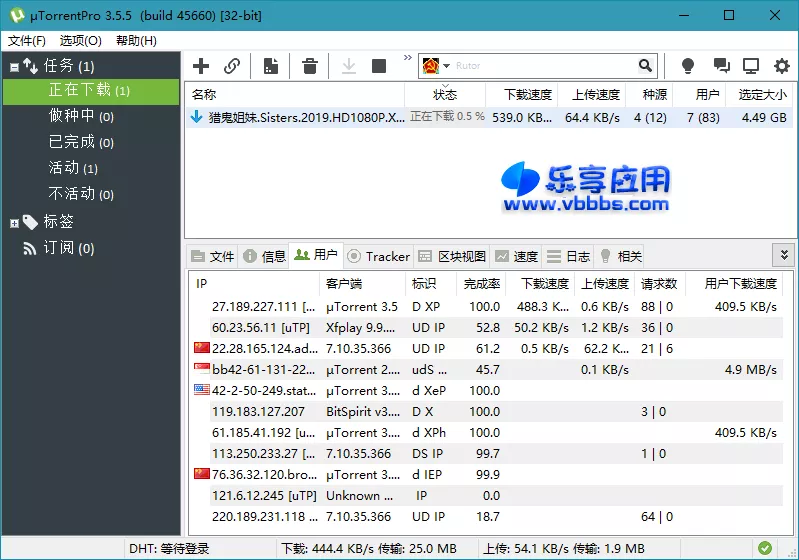799x560 pixels.
Task: Select peer 121.6.12.245 [uTP] row
Action: (486, 496)
